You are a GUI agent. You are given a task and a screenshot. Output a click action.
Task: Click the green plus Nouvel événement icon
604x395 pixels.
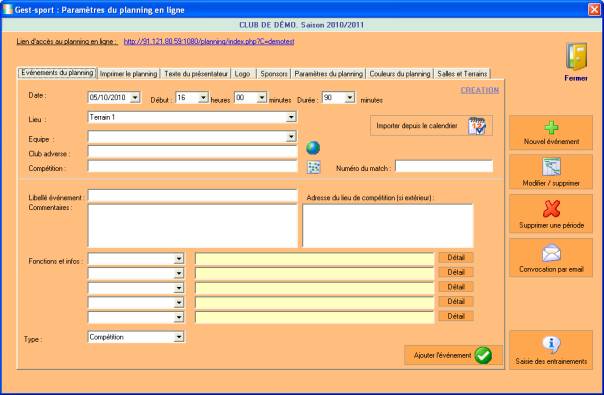[551, 128]
